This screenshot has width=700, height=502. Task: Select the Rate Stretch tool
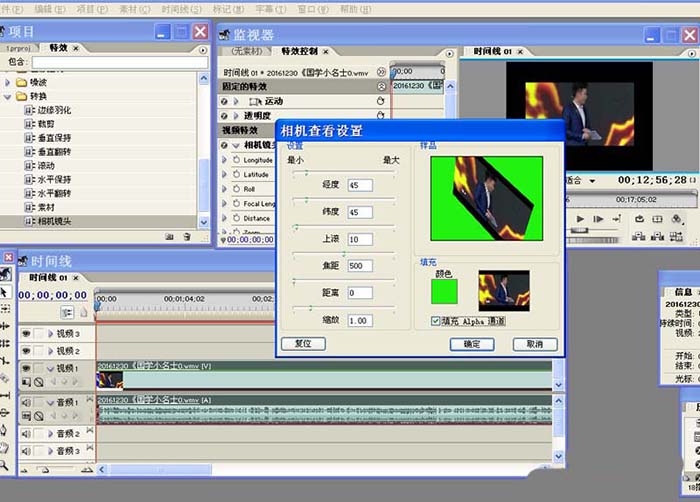(x=4, y=360)
